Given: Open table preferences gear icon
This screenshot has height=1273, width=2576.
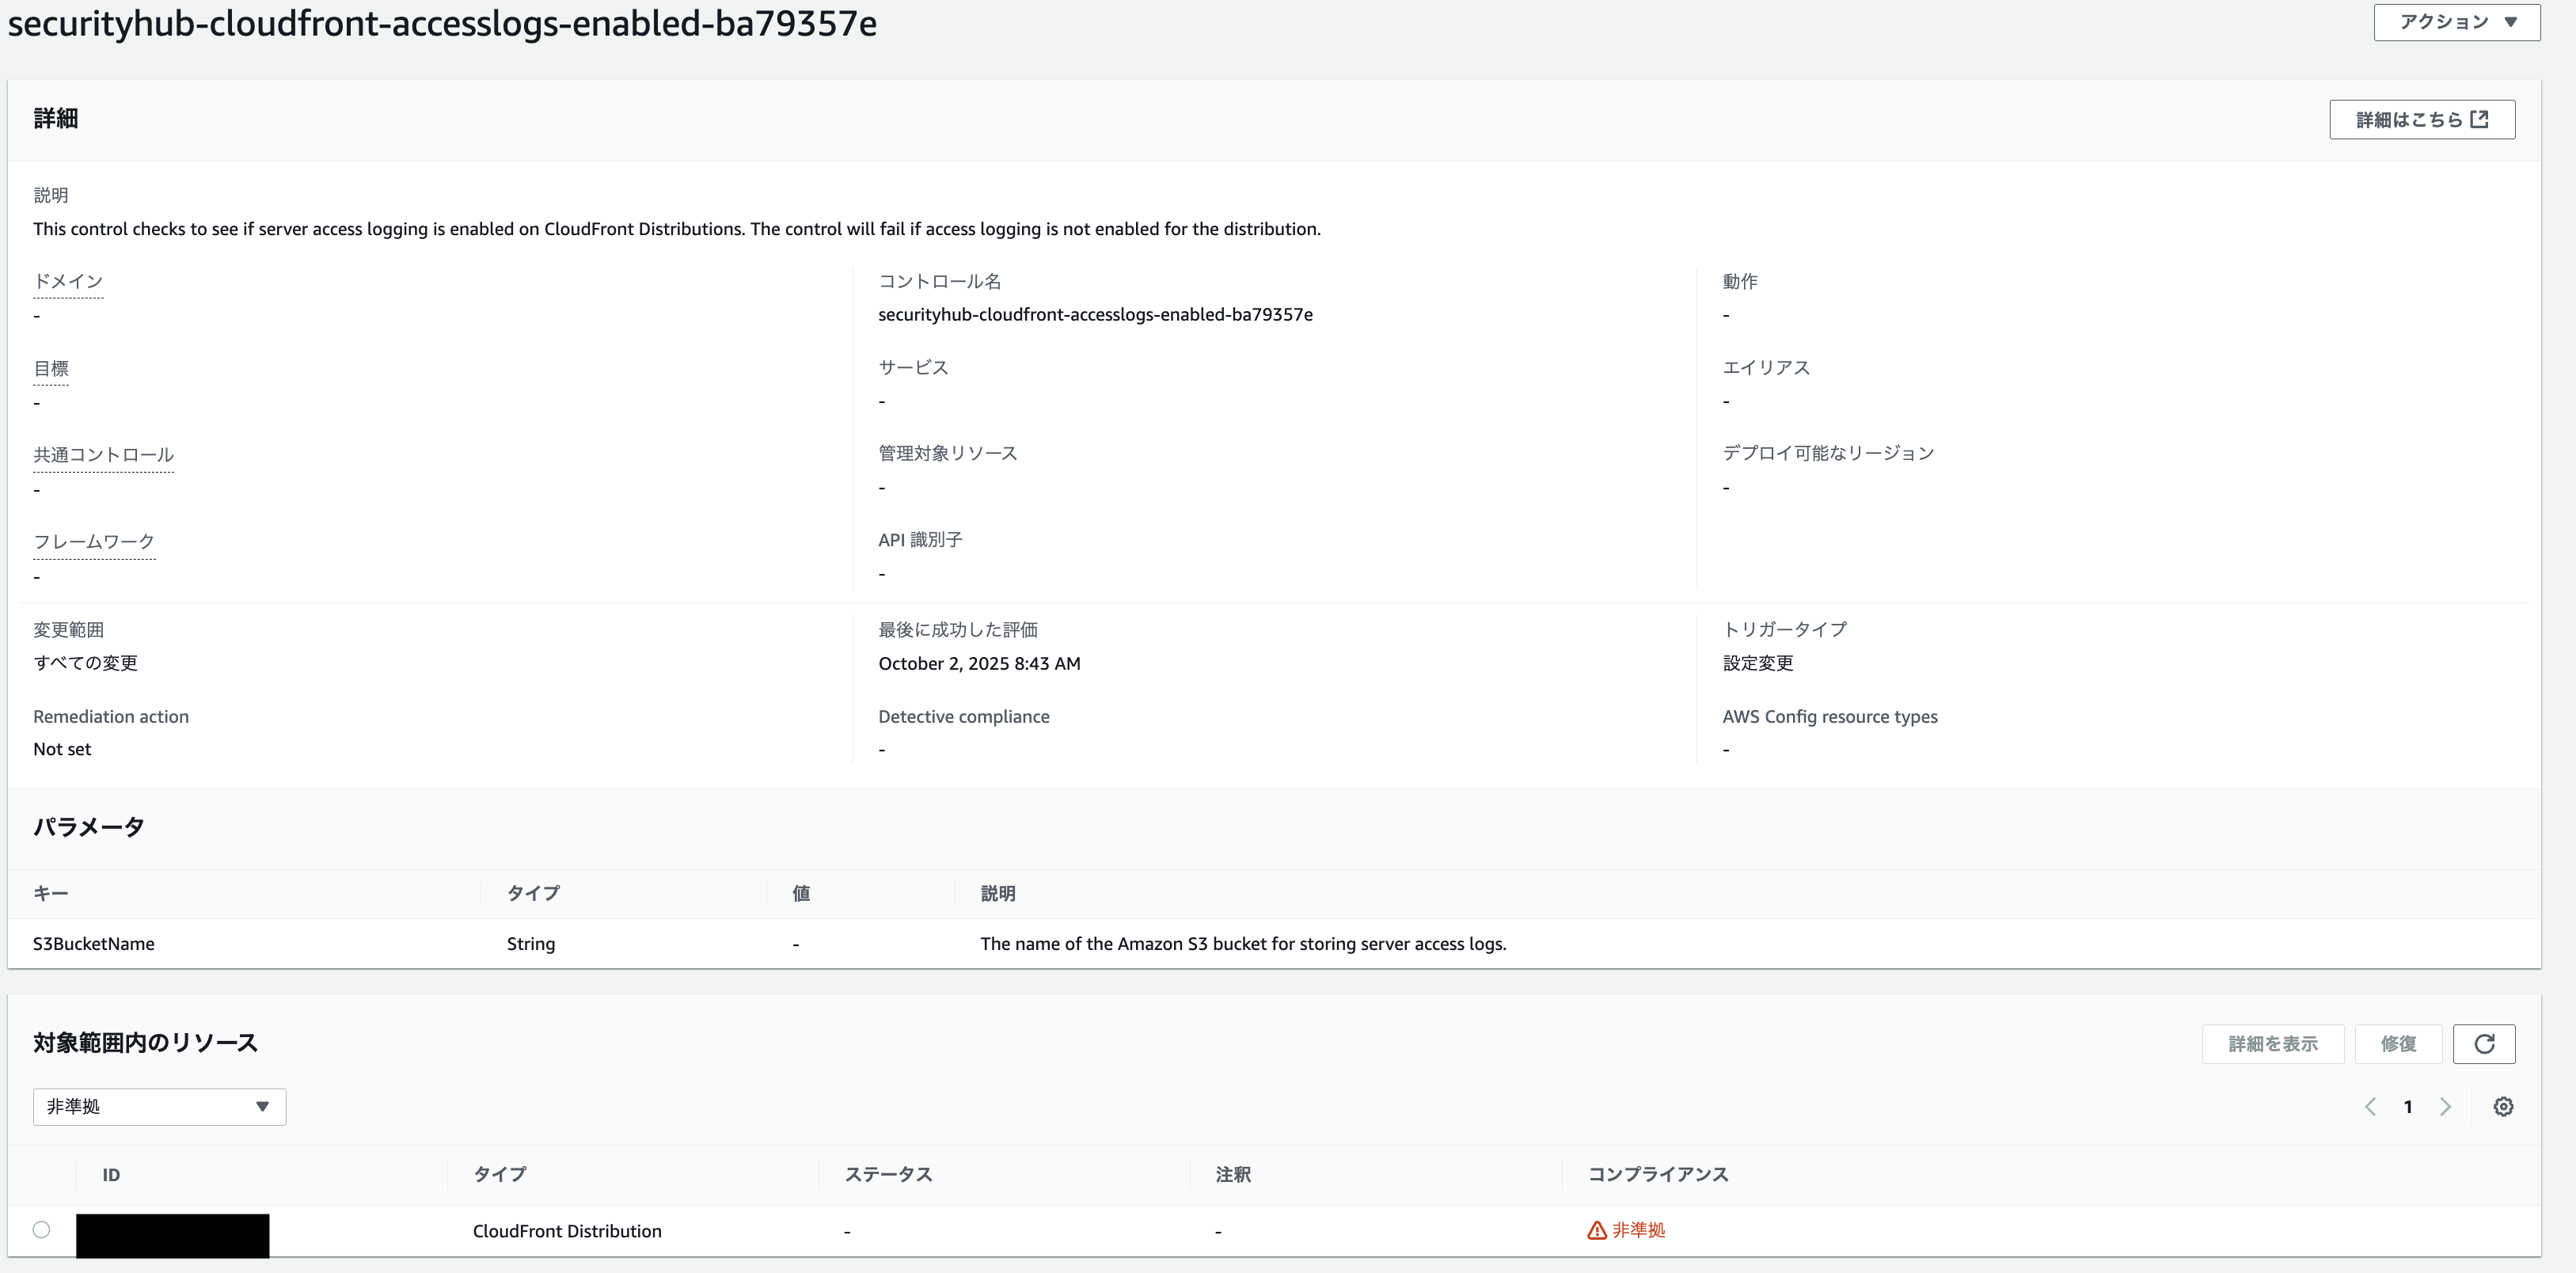Looking at the screenshot, I should tap(2503, 1107).
